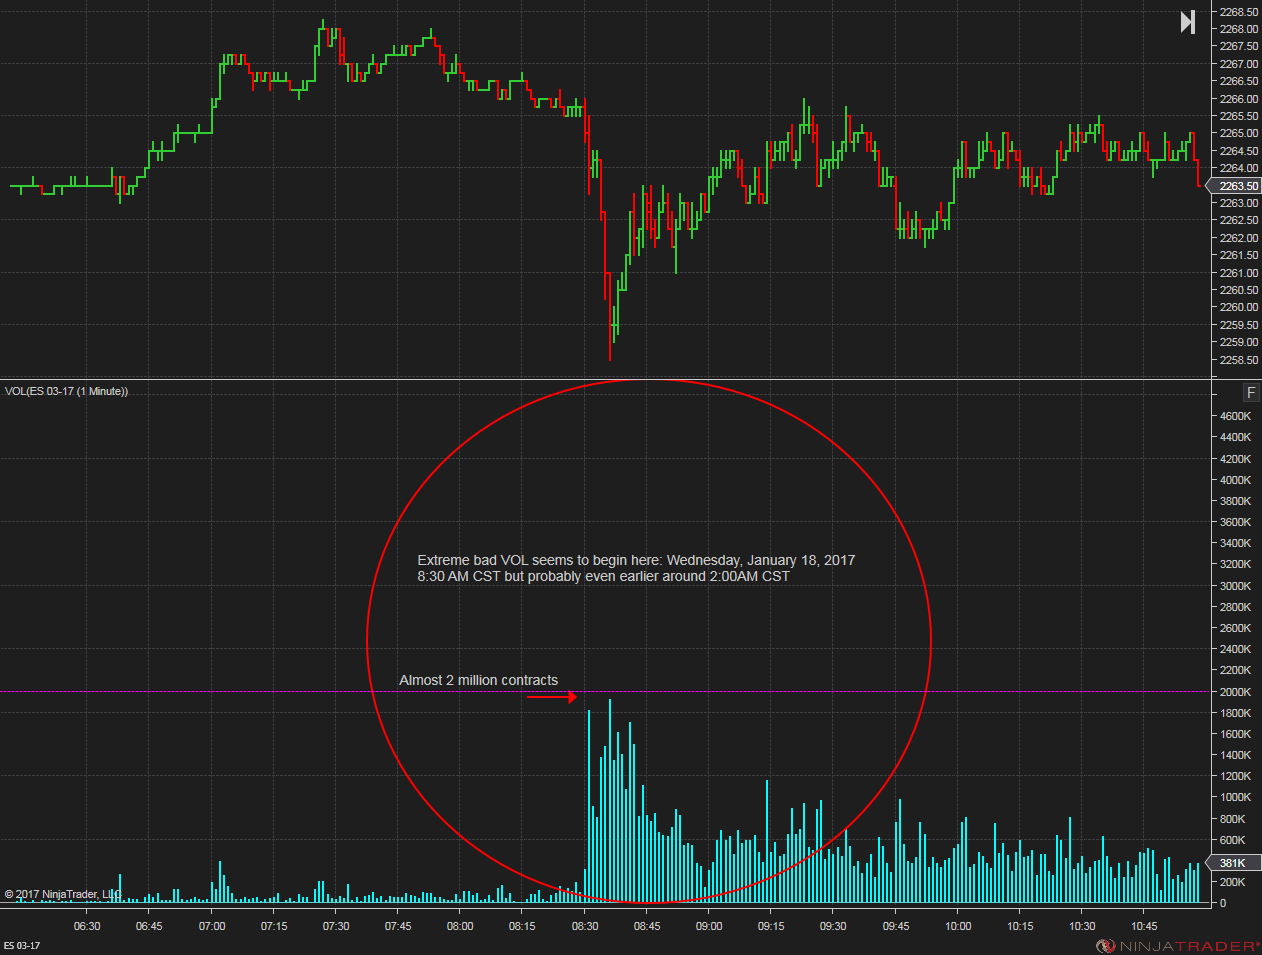This screenshot has width=1262, height=955.
Task: Click the 1000K volume axis label
Action: (x=1235, y=797)
